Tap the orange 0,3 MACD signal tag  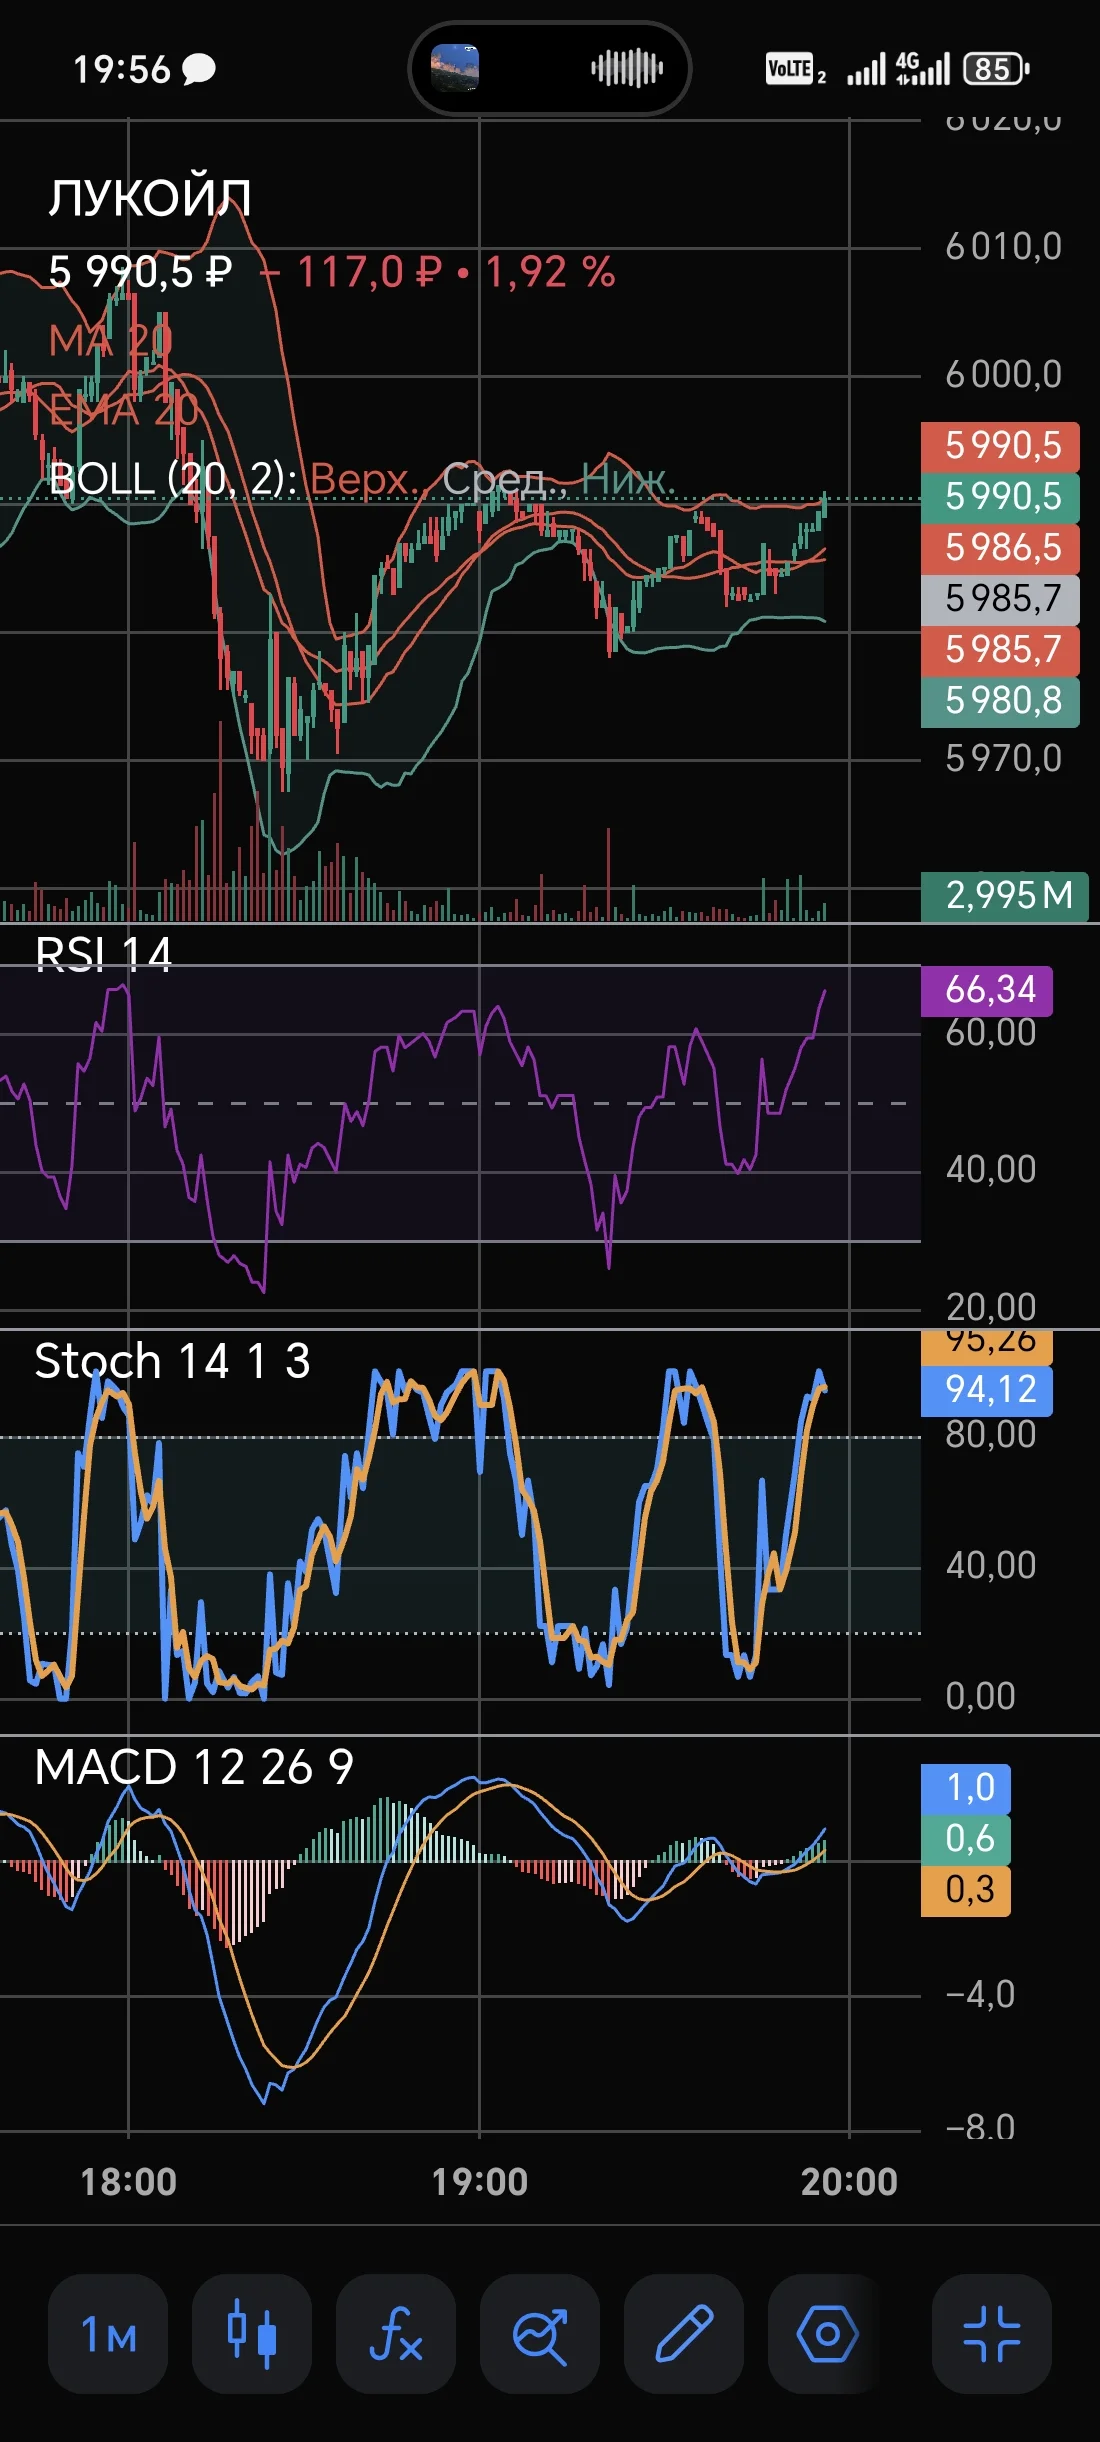[966, 1890]
